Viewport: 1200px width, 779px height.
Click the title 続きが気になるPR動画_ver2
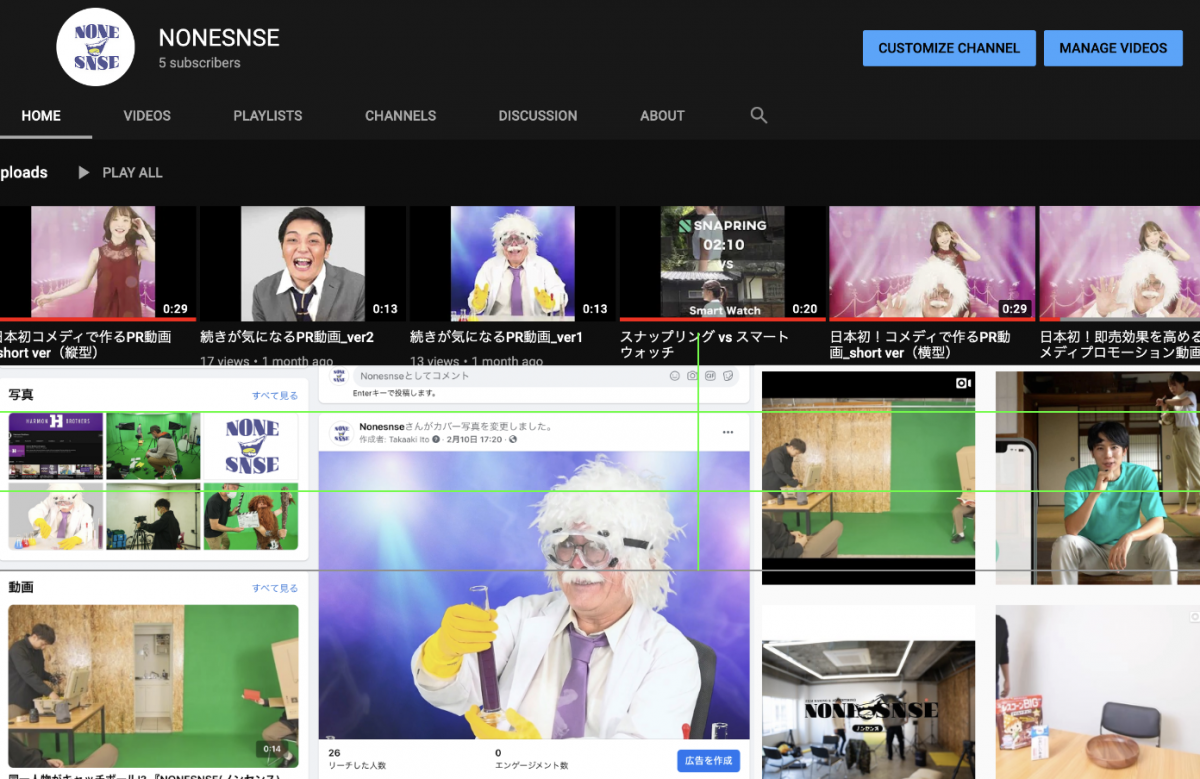(287, 338)
